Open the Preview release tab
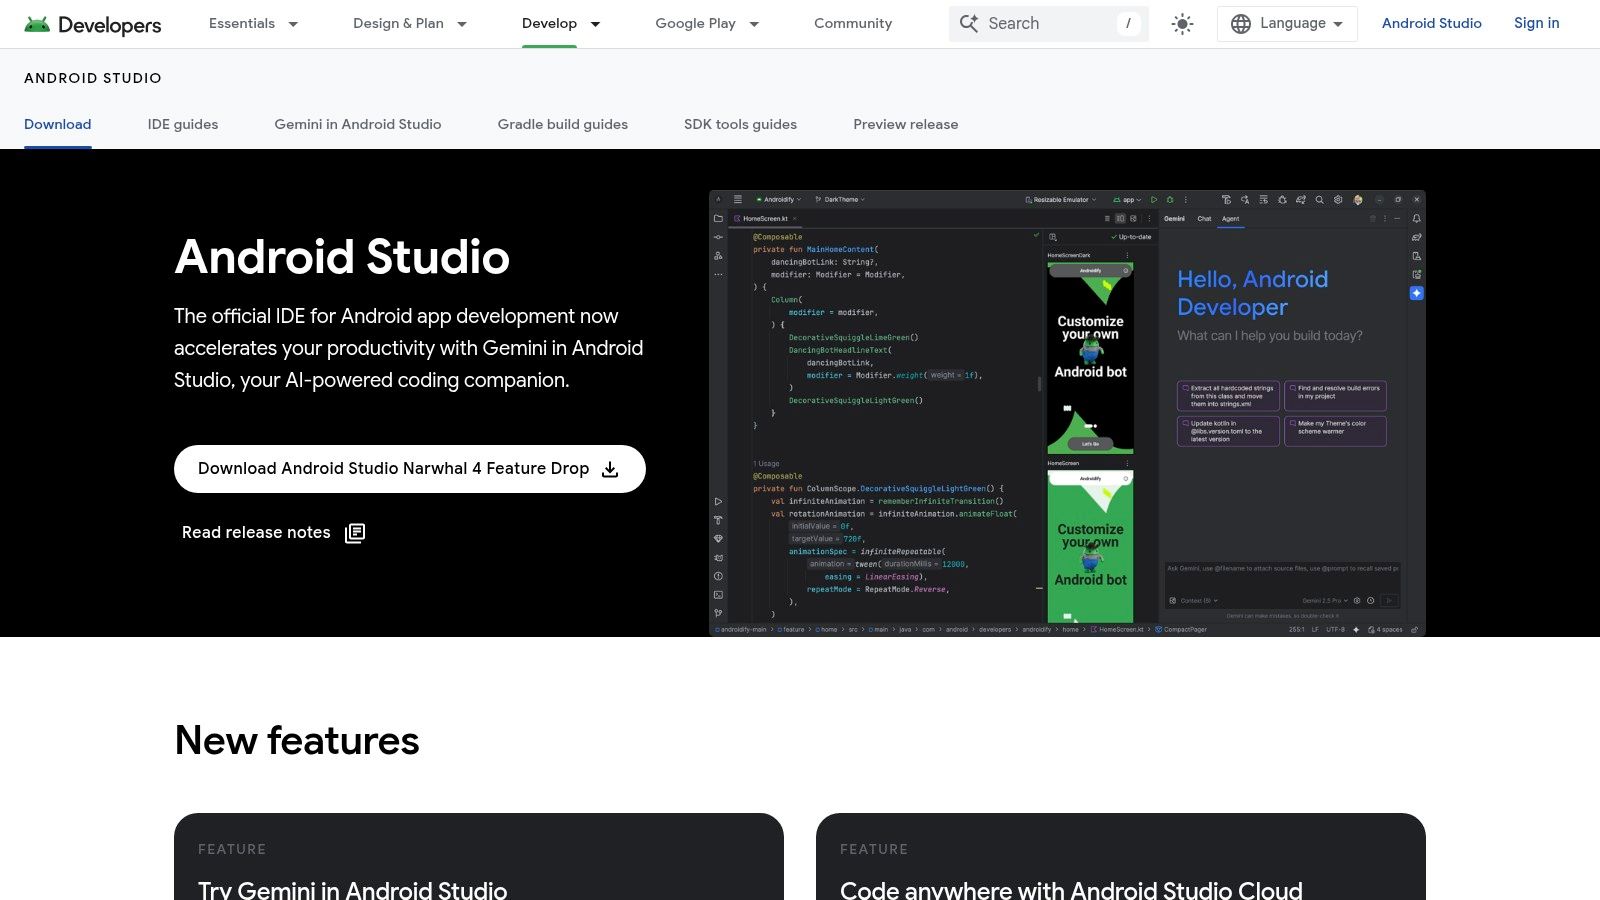The height and width of the screenshot is (900, 1600). click(x=905, y=124)
